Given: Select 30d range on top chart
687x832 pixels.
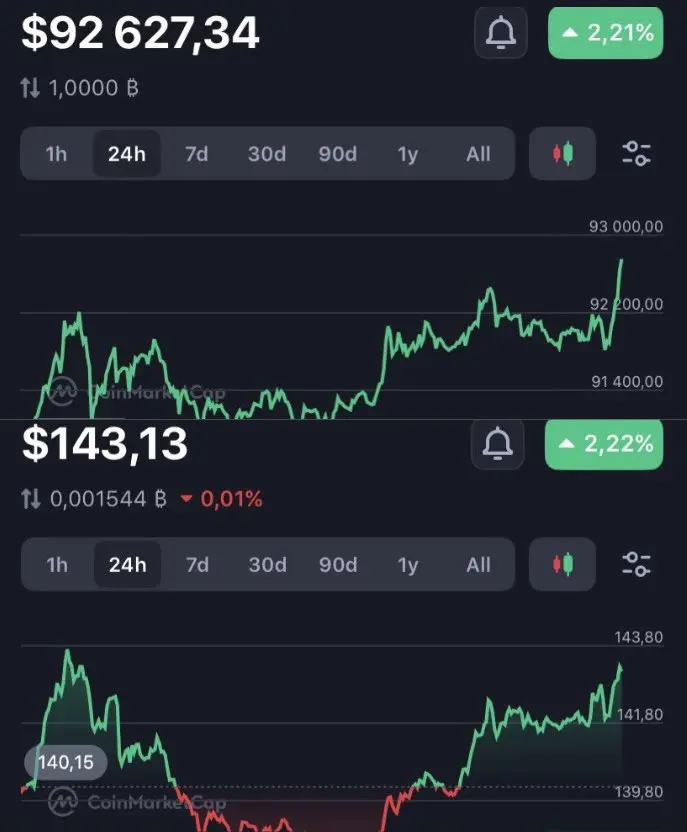Looking at the screenshot, I should [267, 154].
